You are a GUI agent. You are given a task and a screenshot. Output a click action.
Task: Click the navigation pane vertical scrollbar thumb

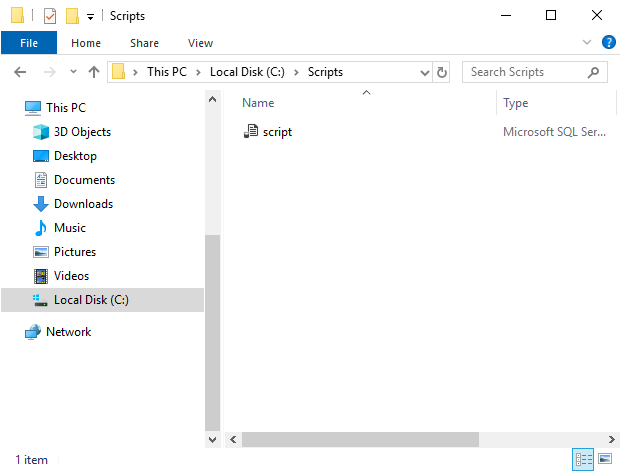coord(212,333)
